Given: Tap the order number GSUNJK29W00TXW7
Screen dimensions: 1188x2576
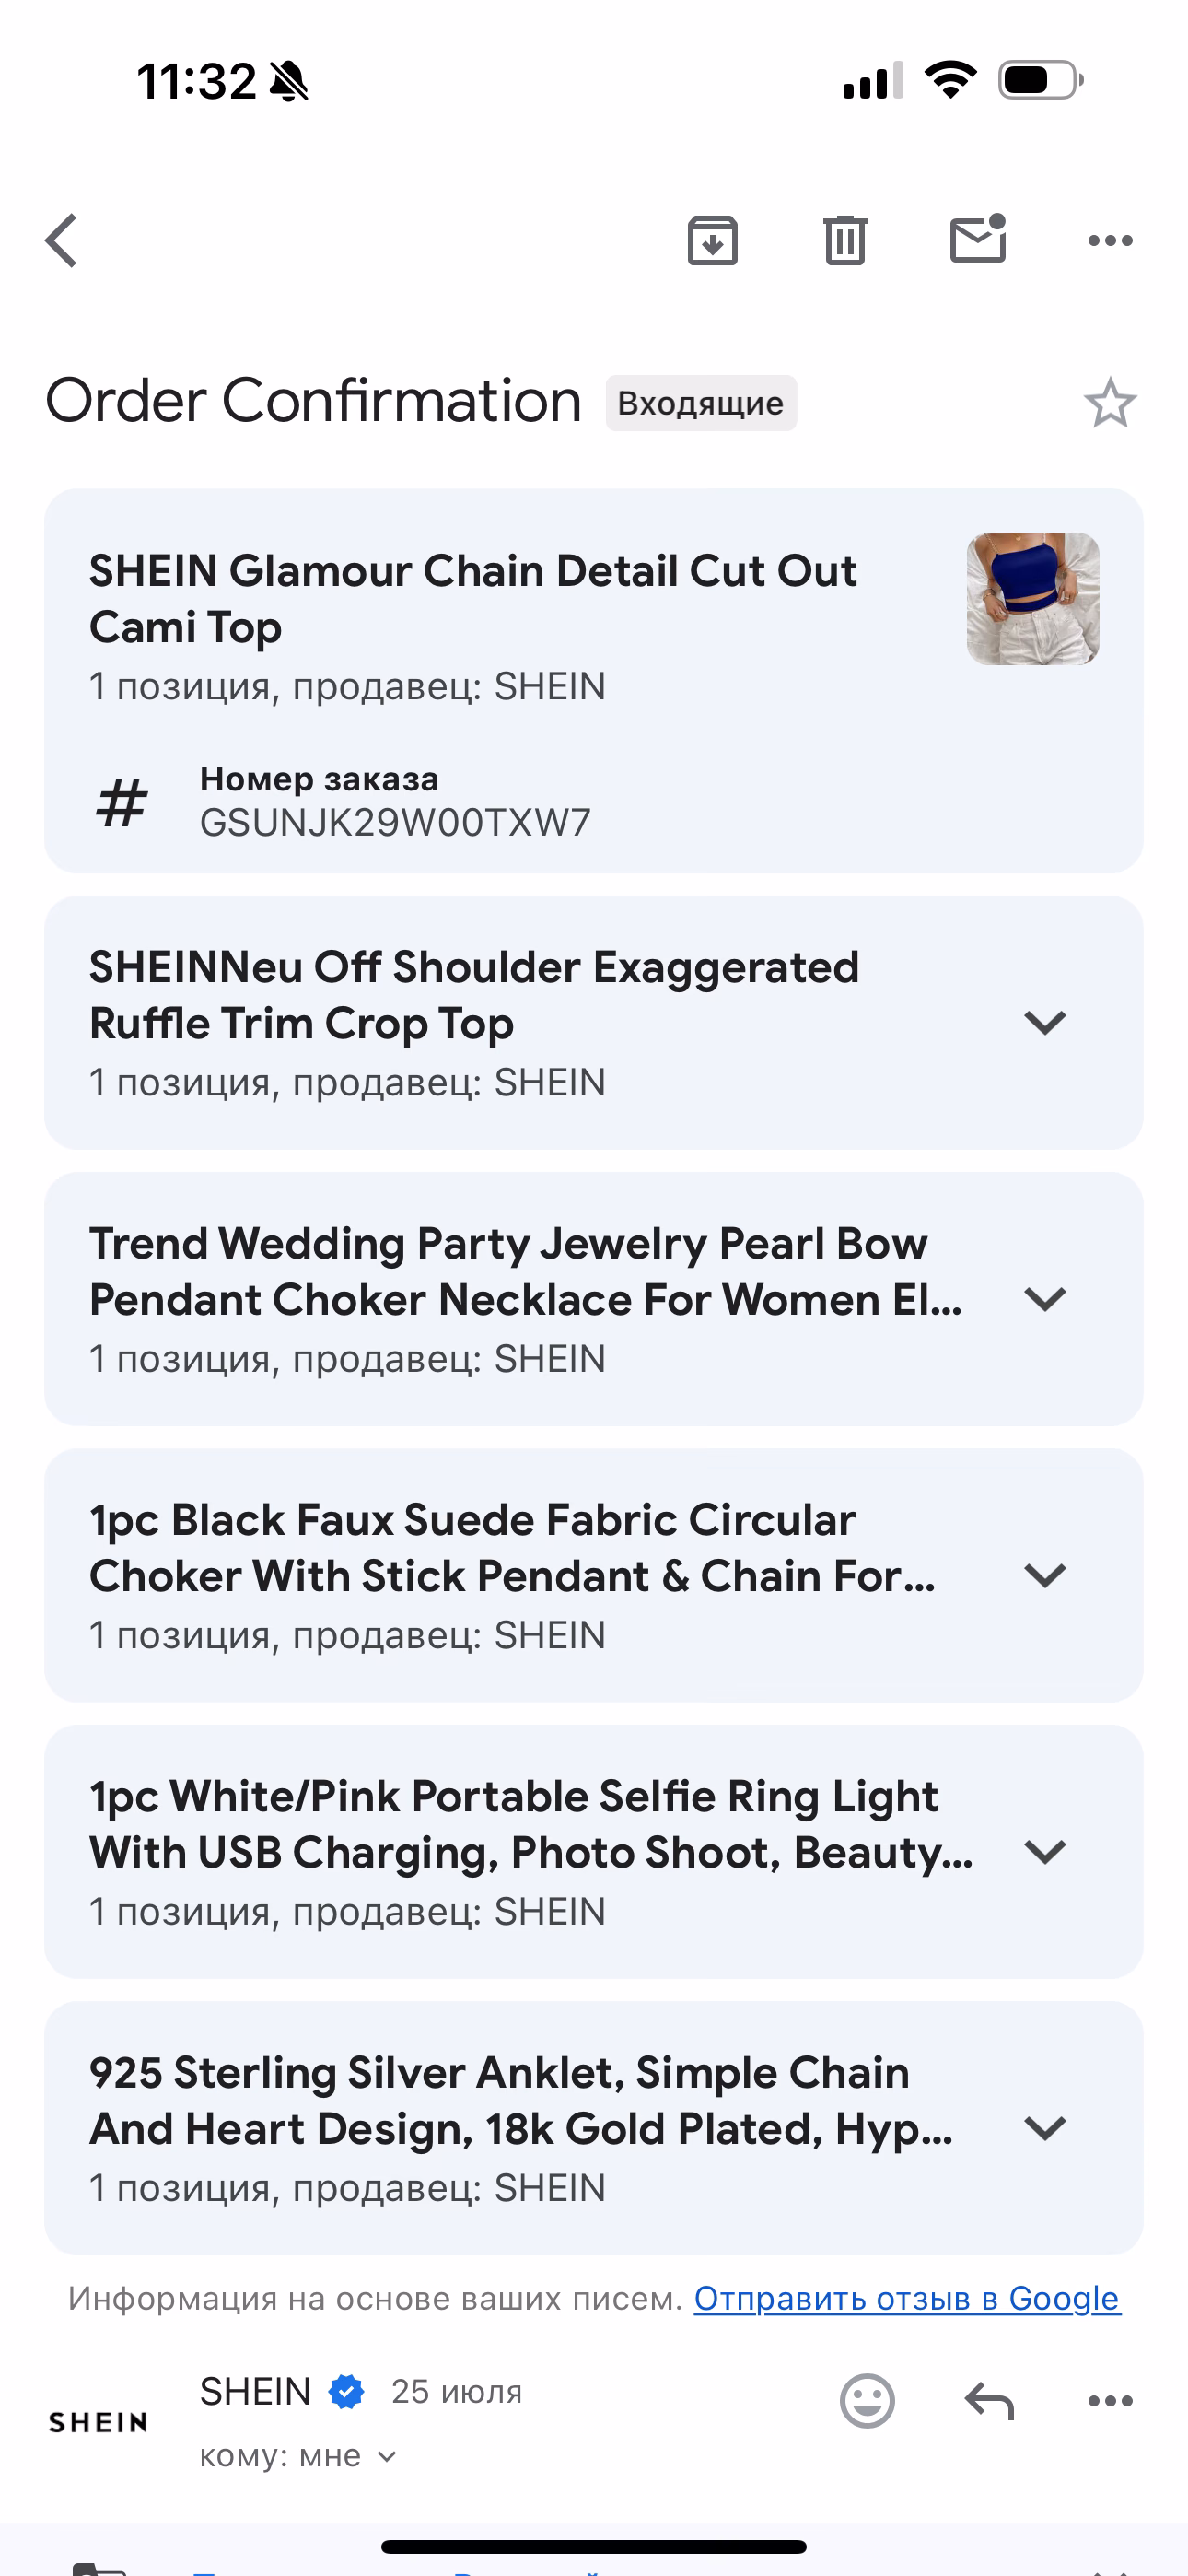Looking at the screenshot, I should click(x=395, y=822).
